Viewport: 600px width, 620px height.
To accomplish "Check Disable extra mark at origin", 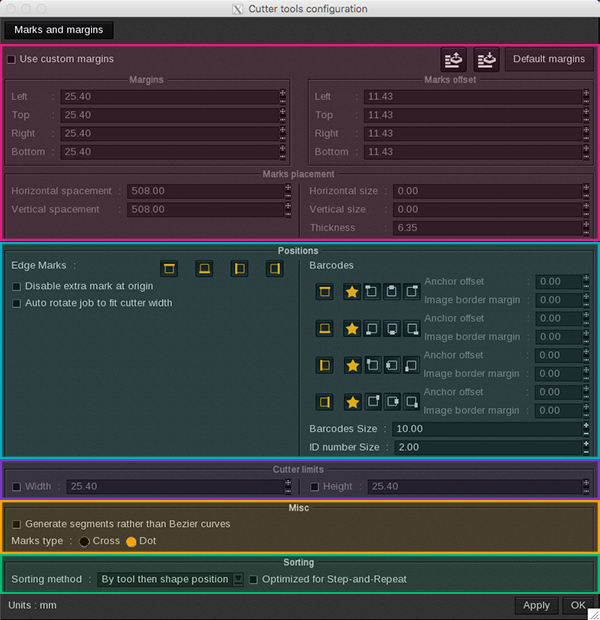I will 17,286.
